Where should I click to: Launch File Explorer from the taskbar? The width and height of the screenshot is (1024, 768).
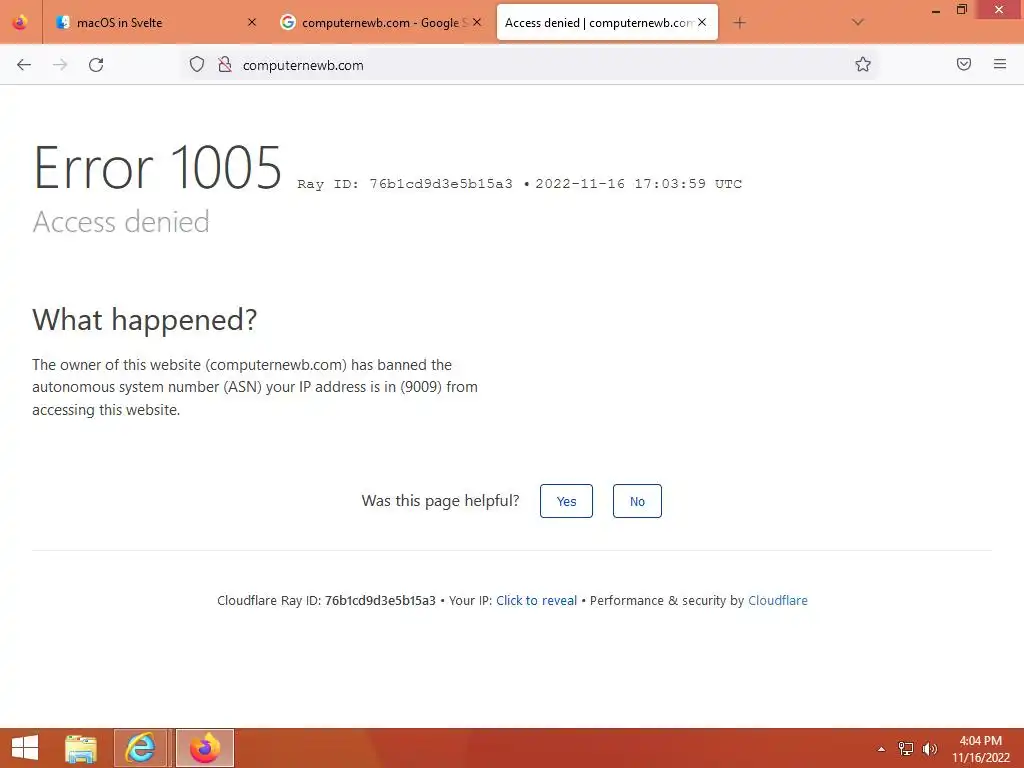coord(81,748)
